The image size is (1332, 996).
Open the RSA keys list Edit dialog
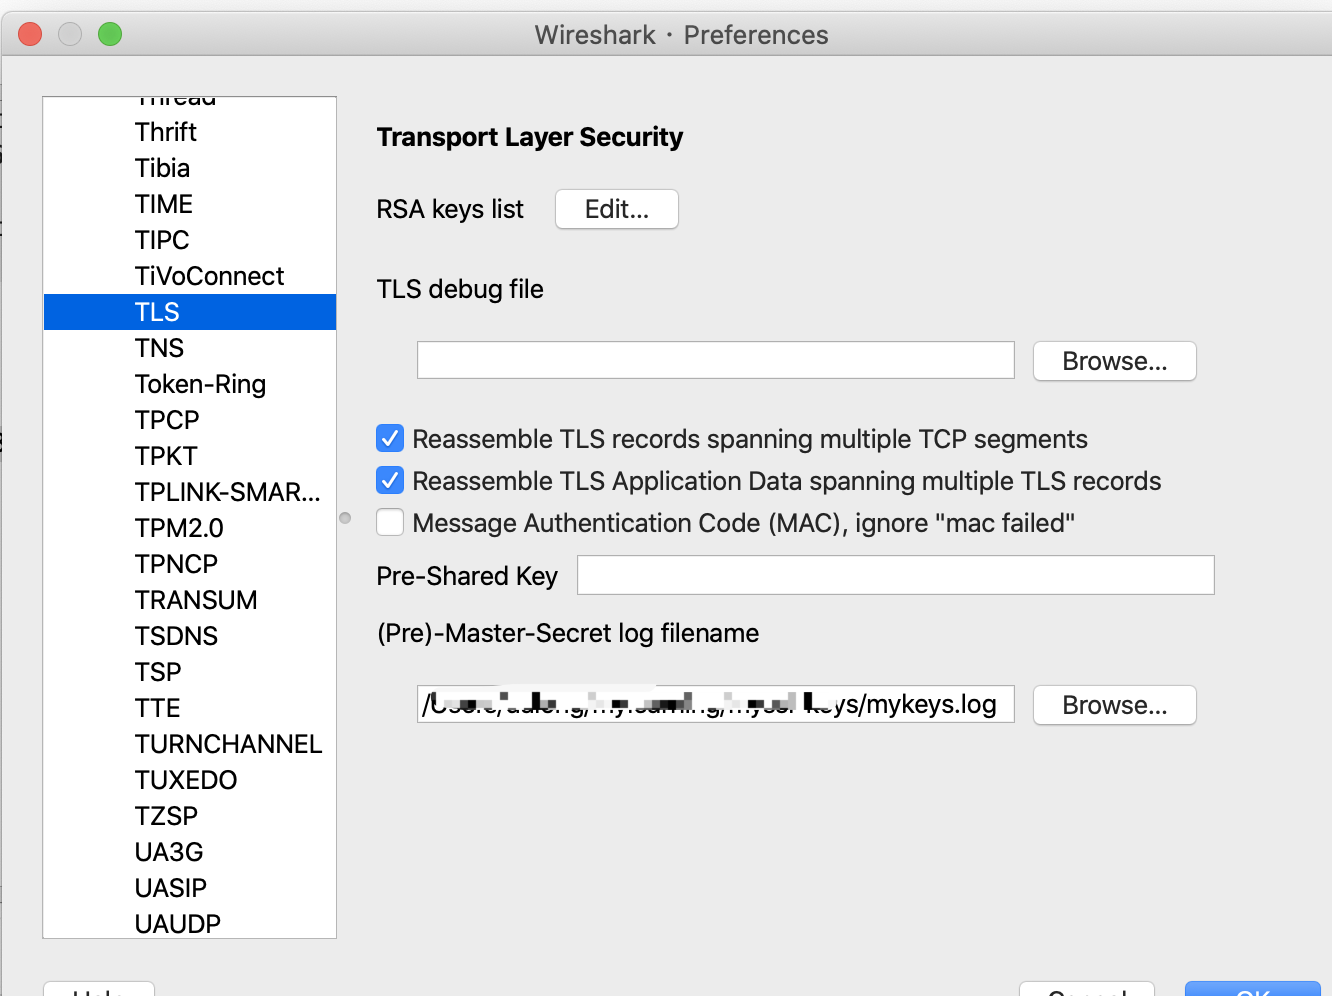(617, 209)
